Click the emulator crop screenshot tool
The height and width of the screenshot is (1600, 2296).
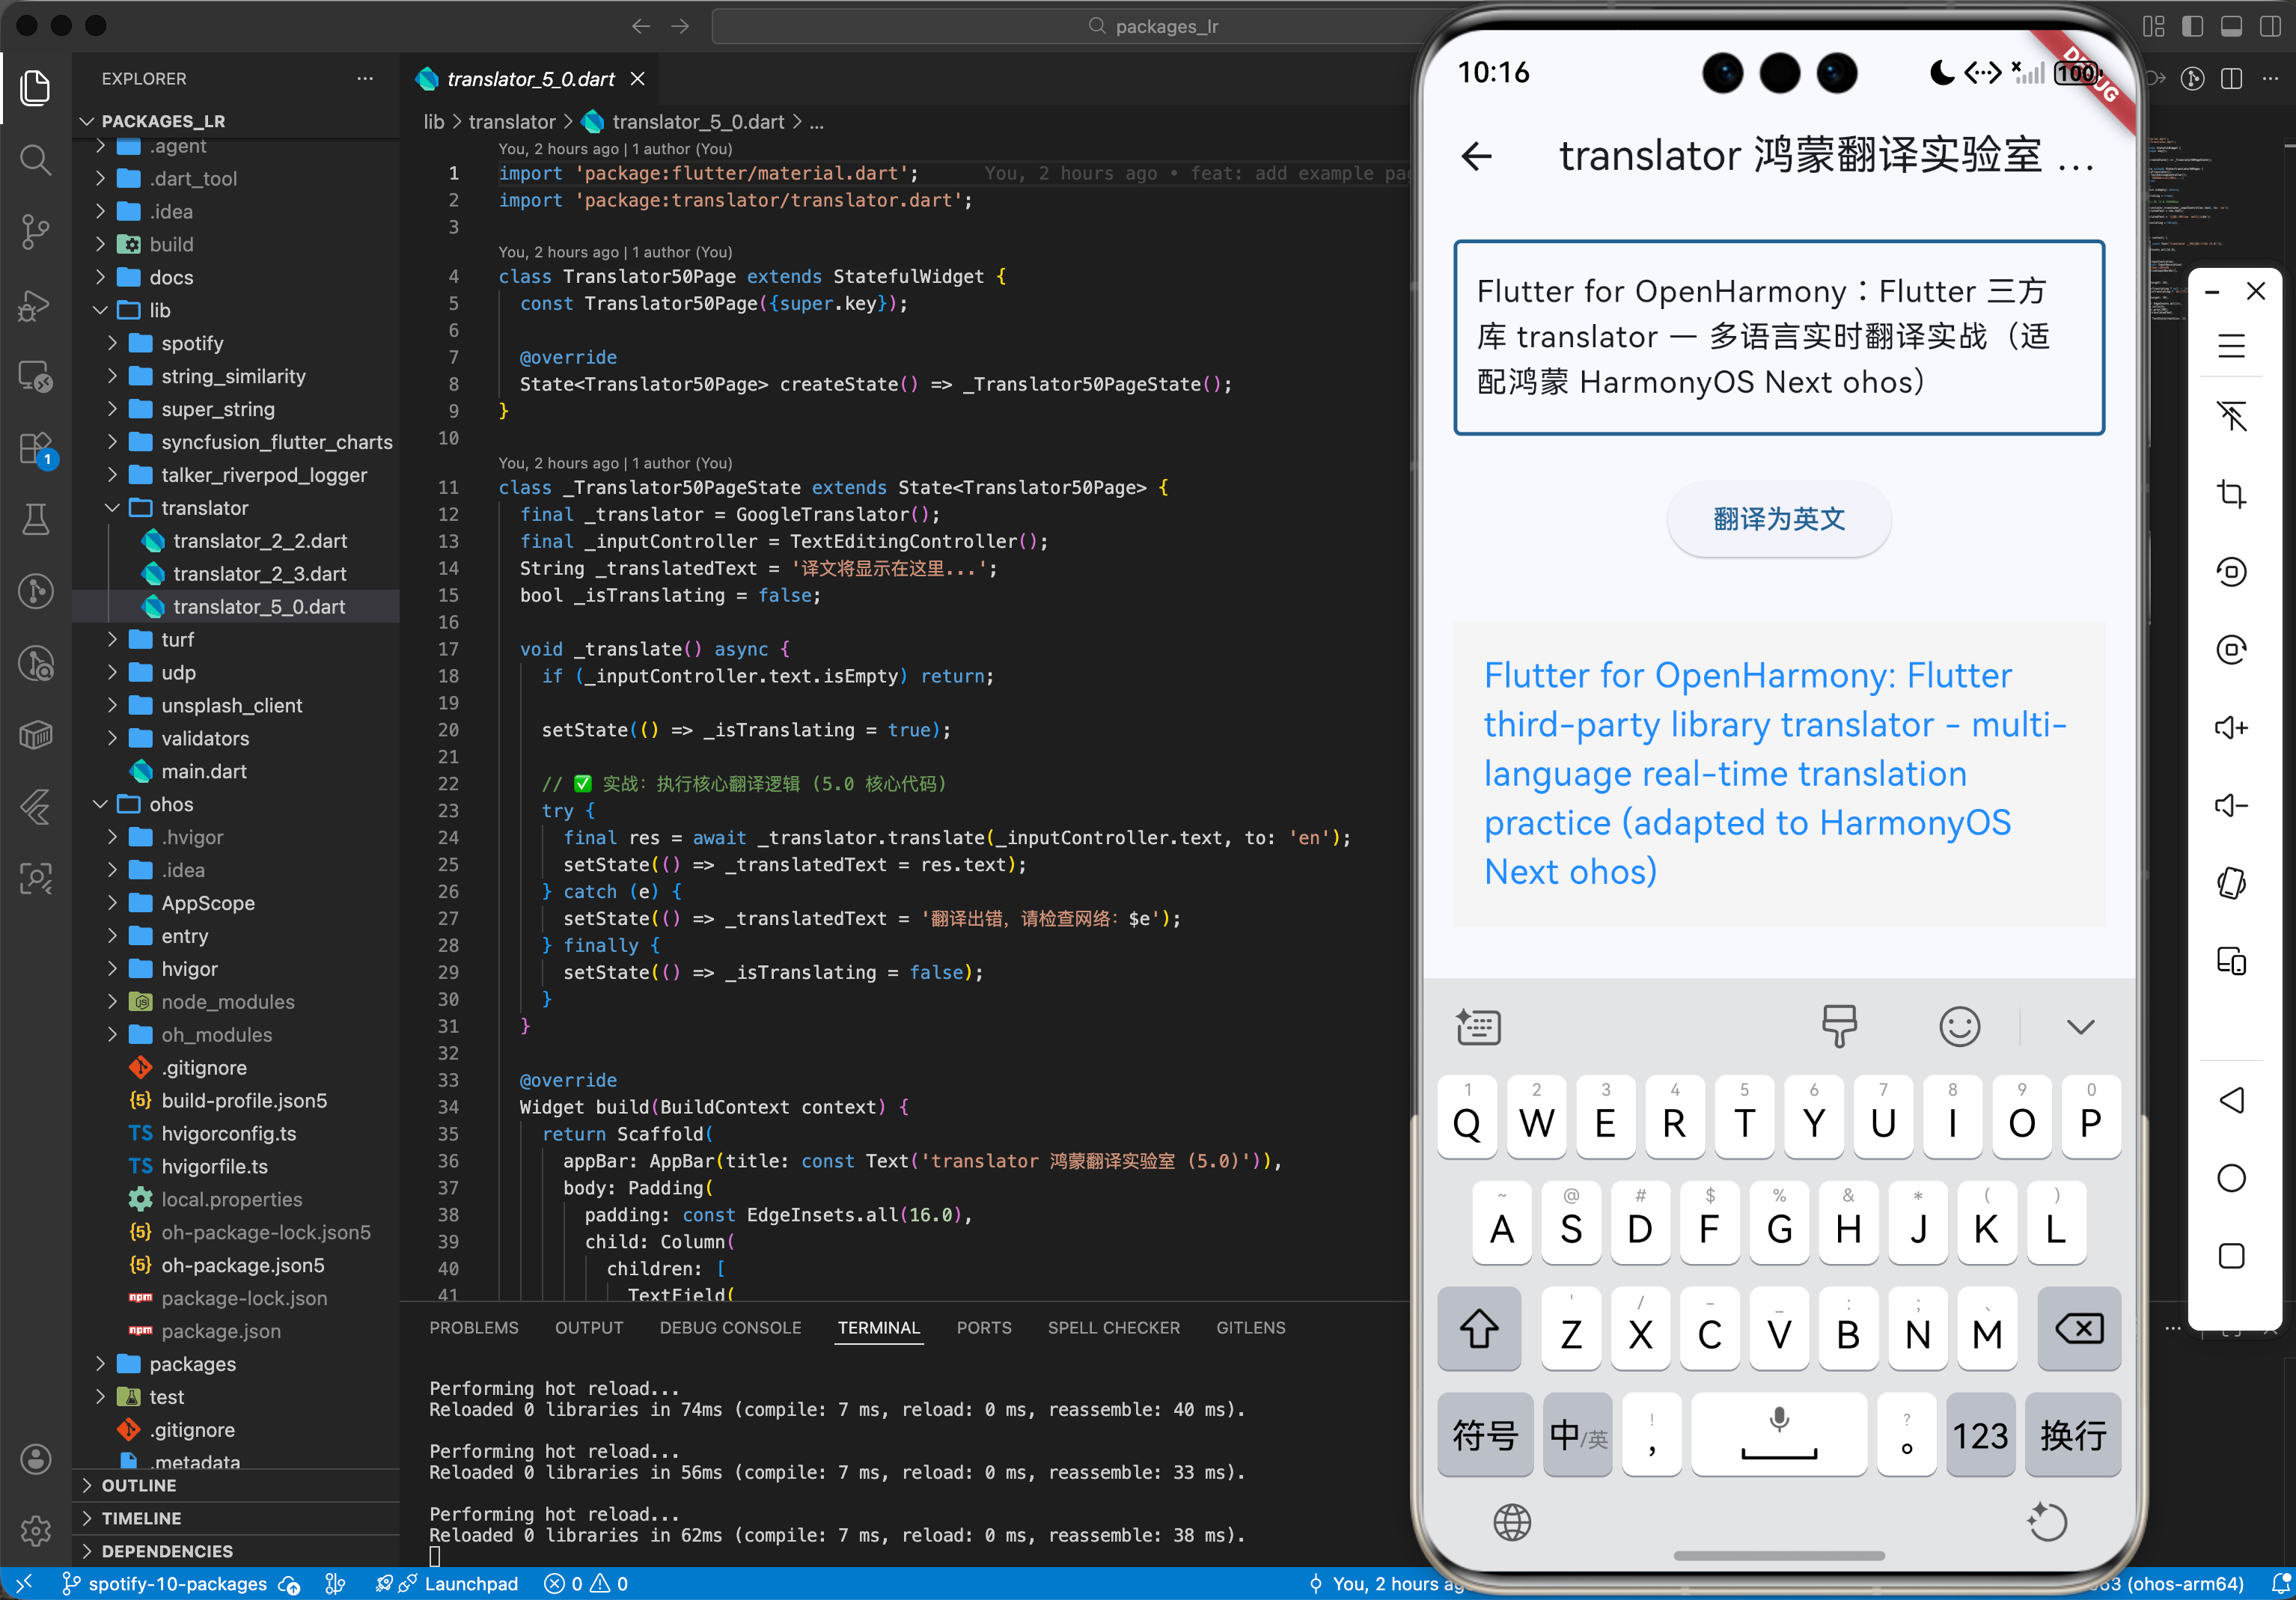pyautogui.click(x=2231, y=494)
